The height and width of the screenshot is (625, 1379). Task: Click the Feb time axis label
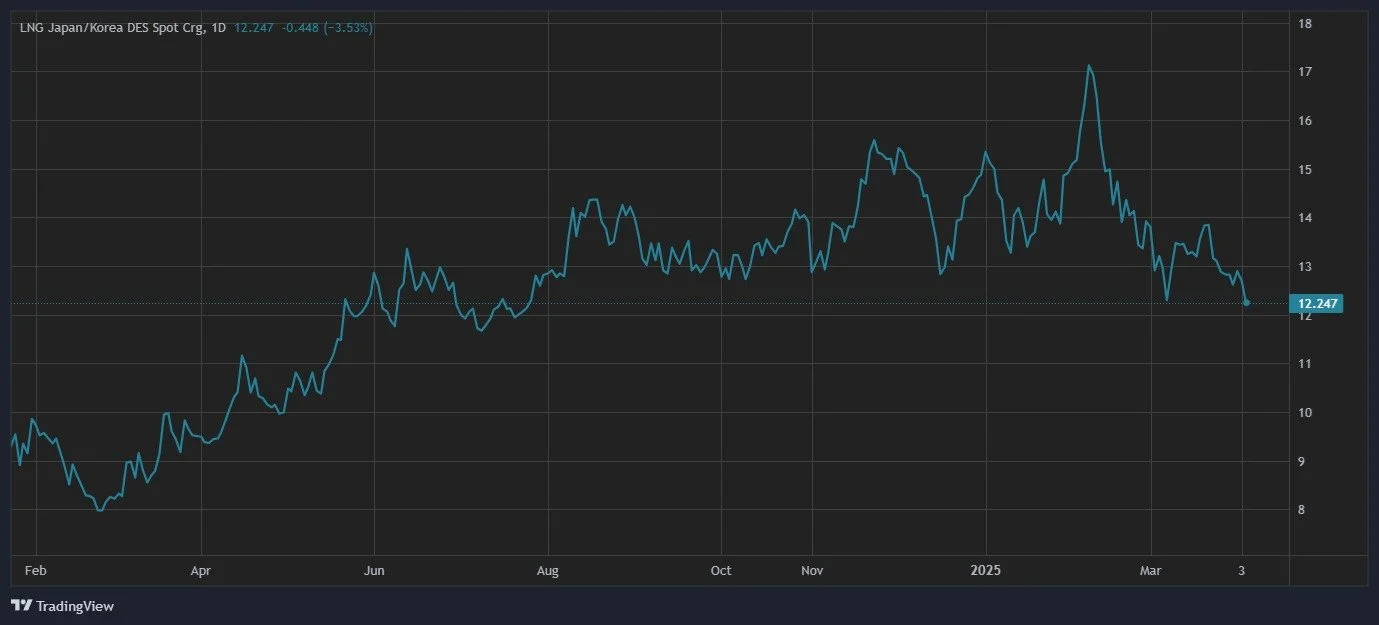34,571
